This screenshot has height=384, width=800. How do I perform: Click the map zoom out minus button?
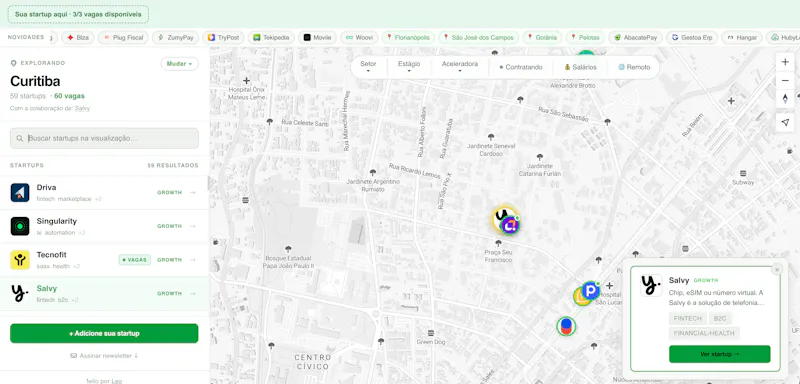coord(785,81)
